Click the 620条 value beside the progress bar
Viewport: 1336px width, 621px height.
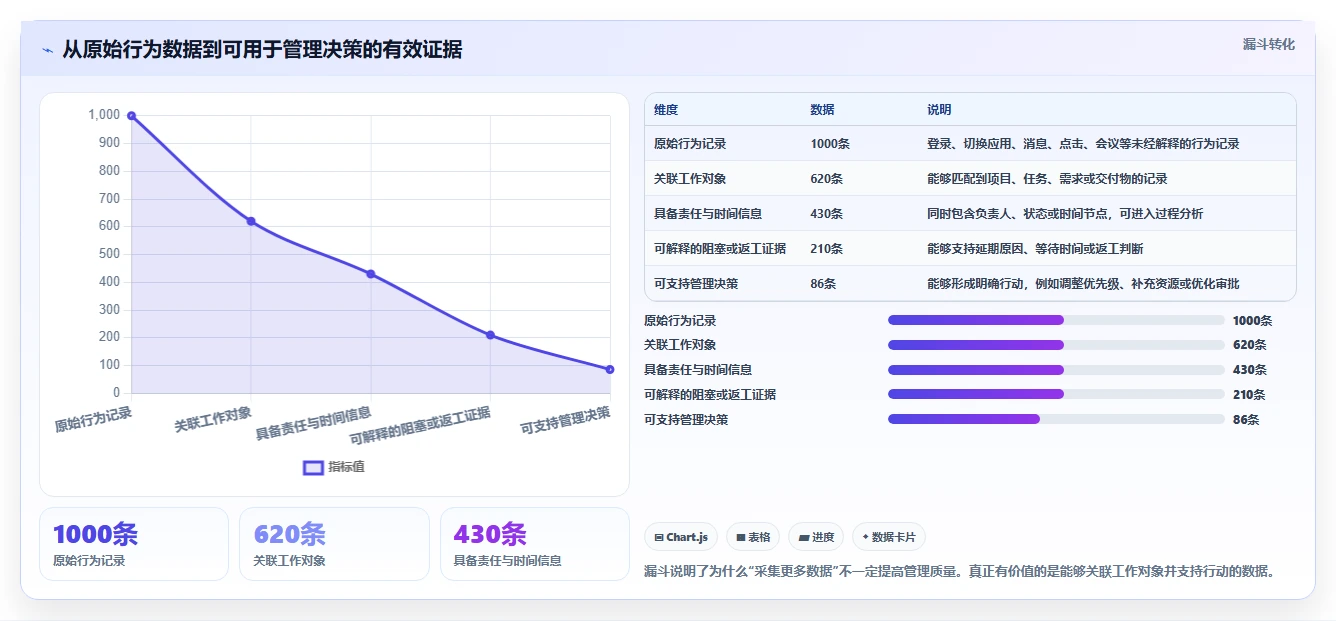point(1250,345)
